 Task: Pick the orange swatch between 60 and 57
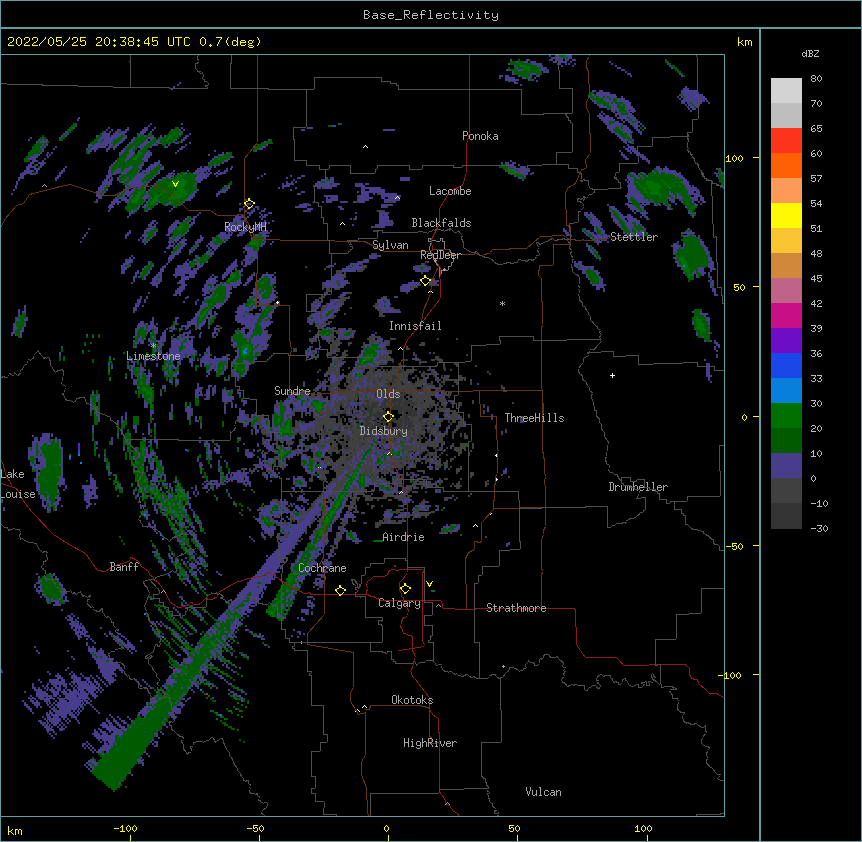coord(786,165)
